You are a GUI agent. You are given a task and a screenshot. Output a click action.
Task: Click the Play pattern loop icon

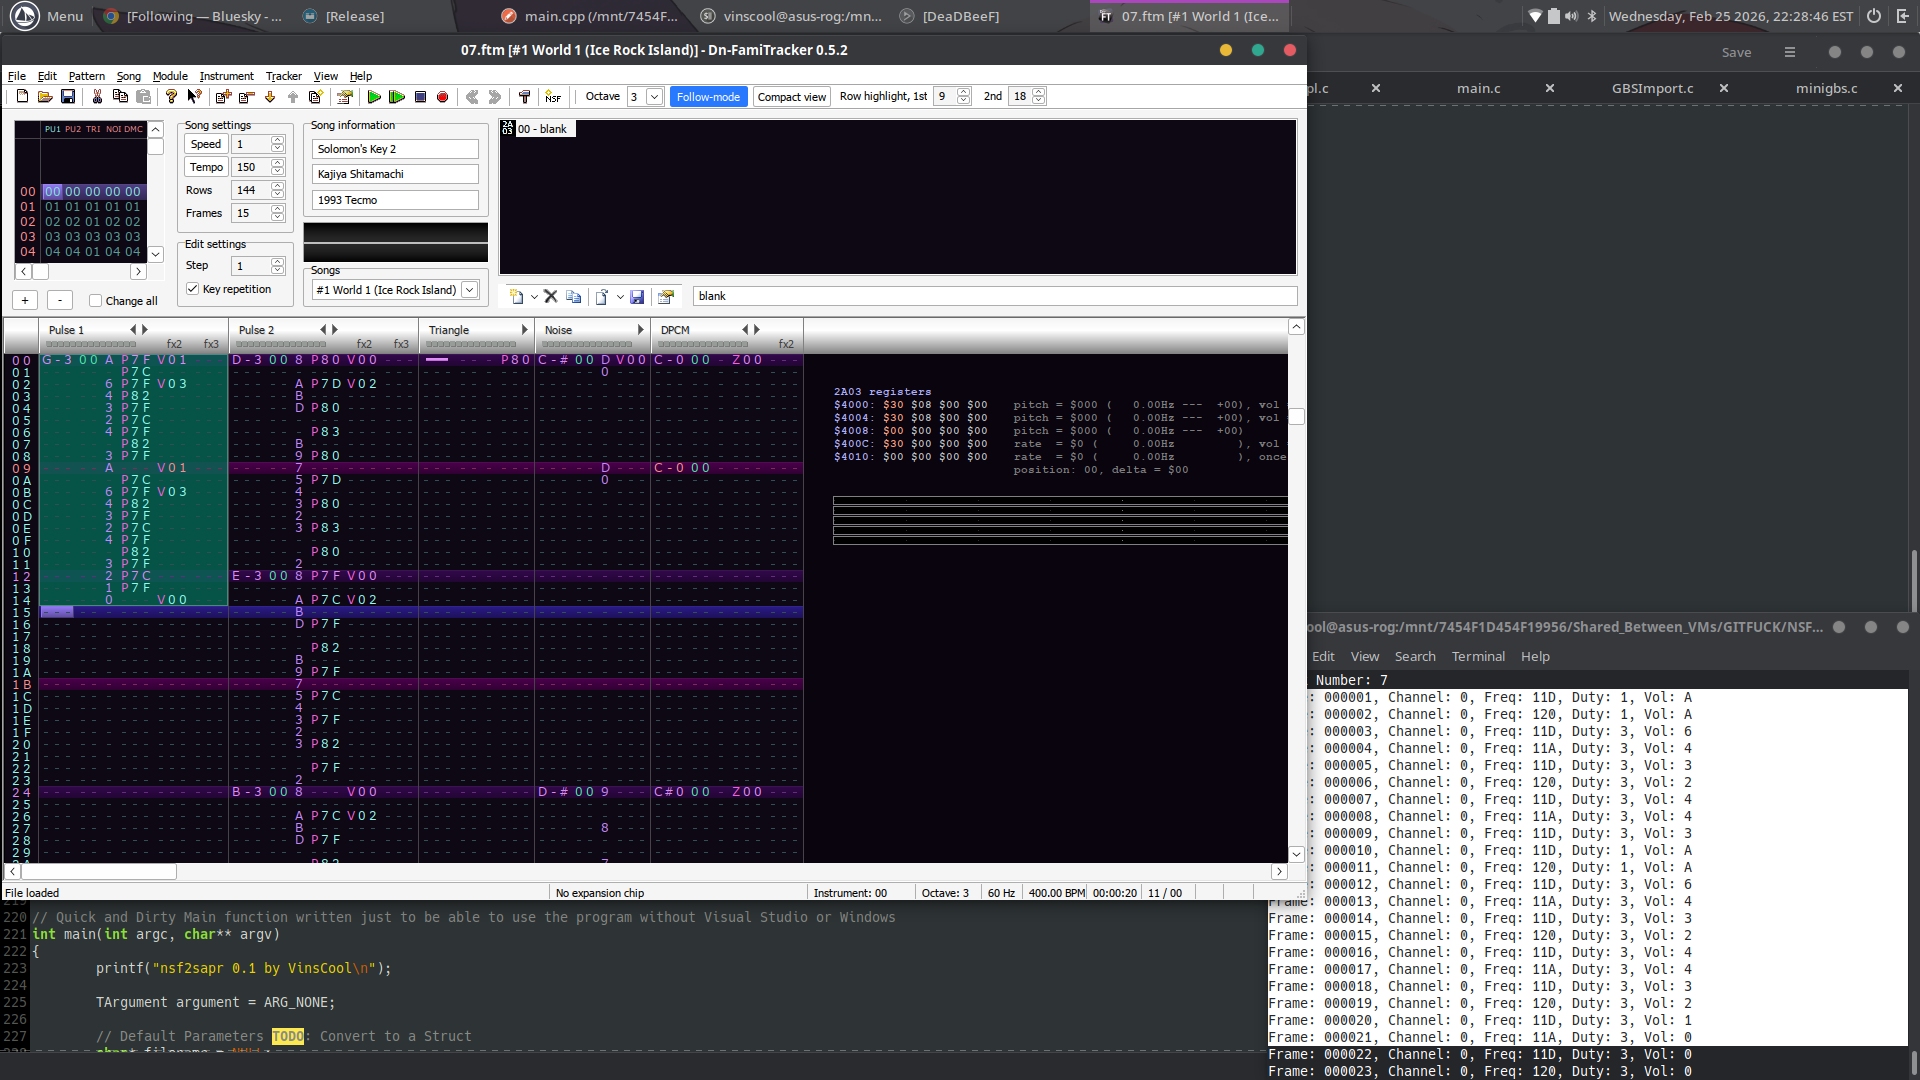396,97
